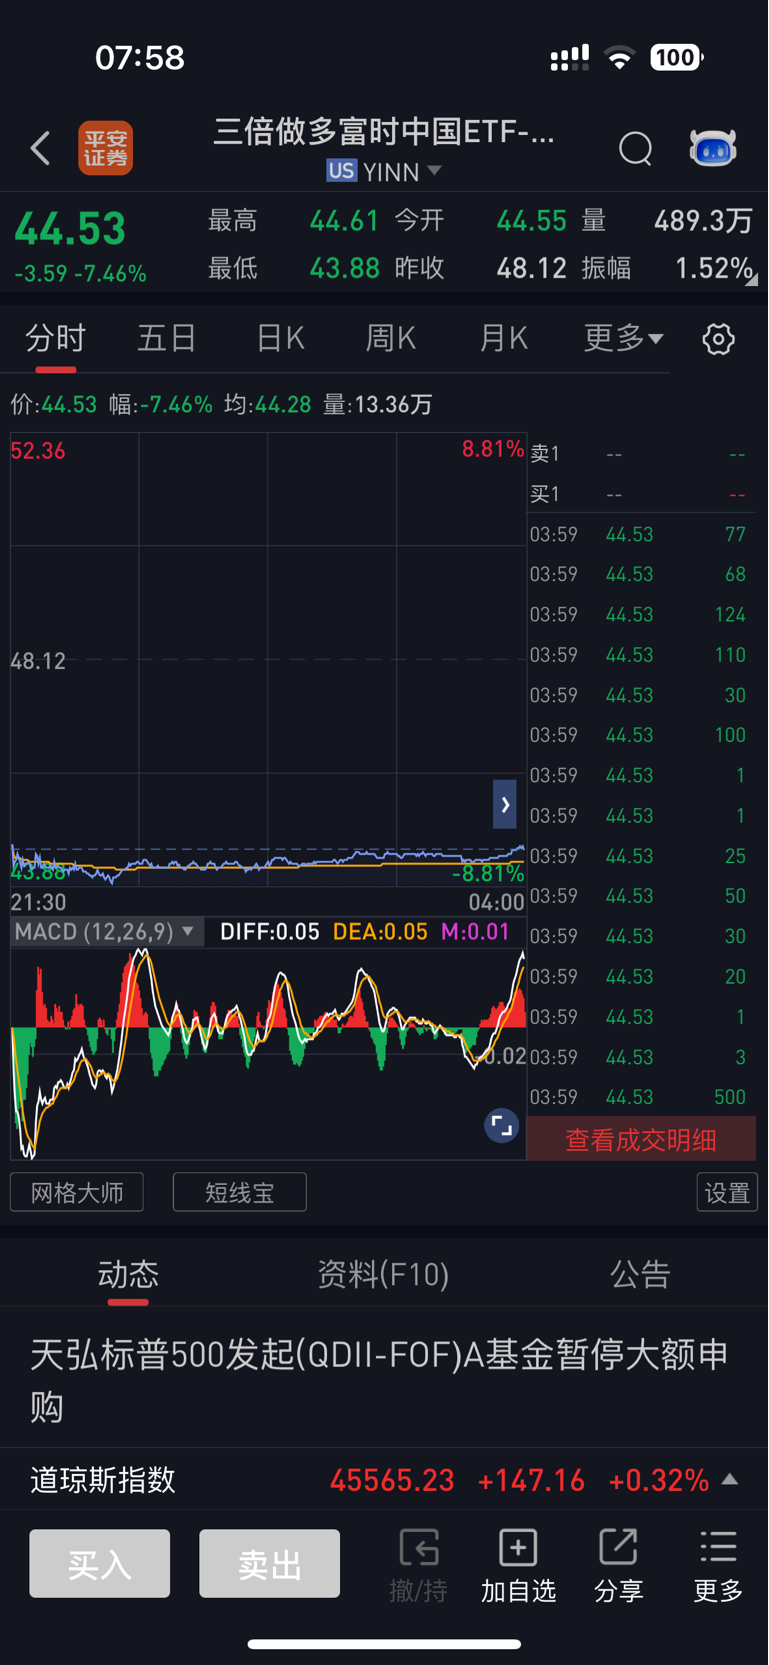This screenshot has height=1665, width=769.
Task: Tap the 最低 value 43.88
Action: pyautogui.click(x=344, y=268)
